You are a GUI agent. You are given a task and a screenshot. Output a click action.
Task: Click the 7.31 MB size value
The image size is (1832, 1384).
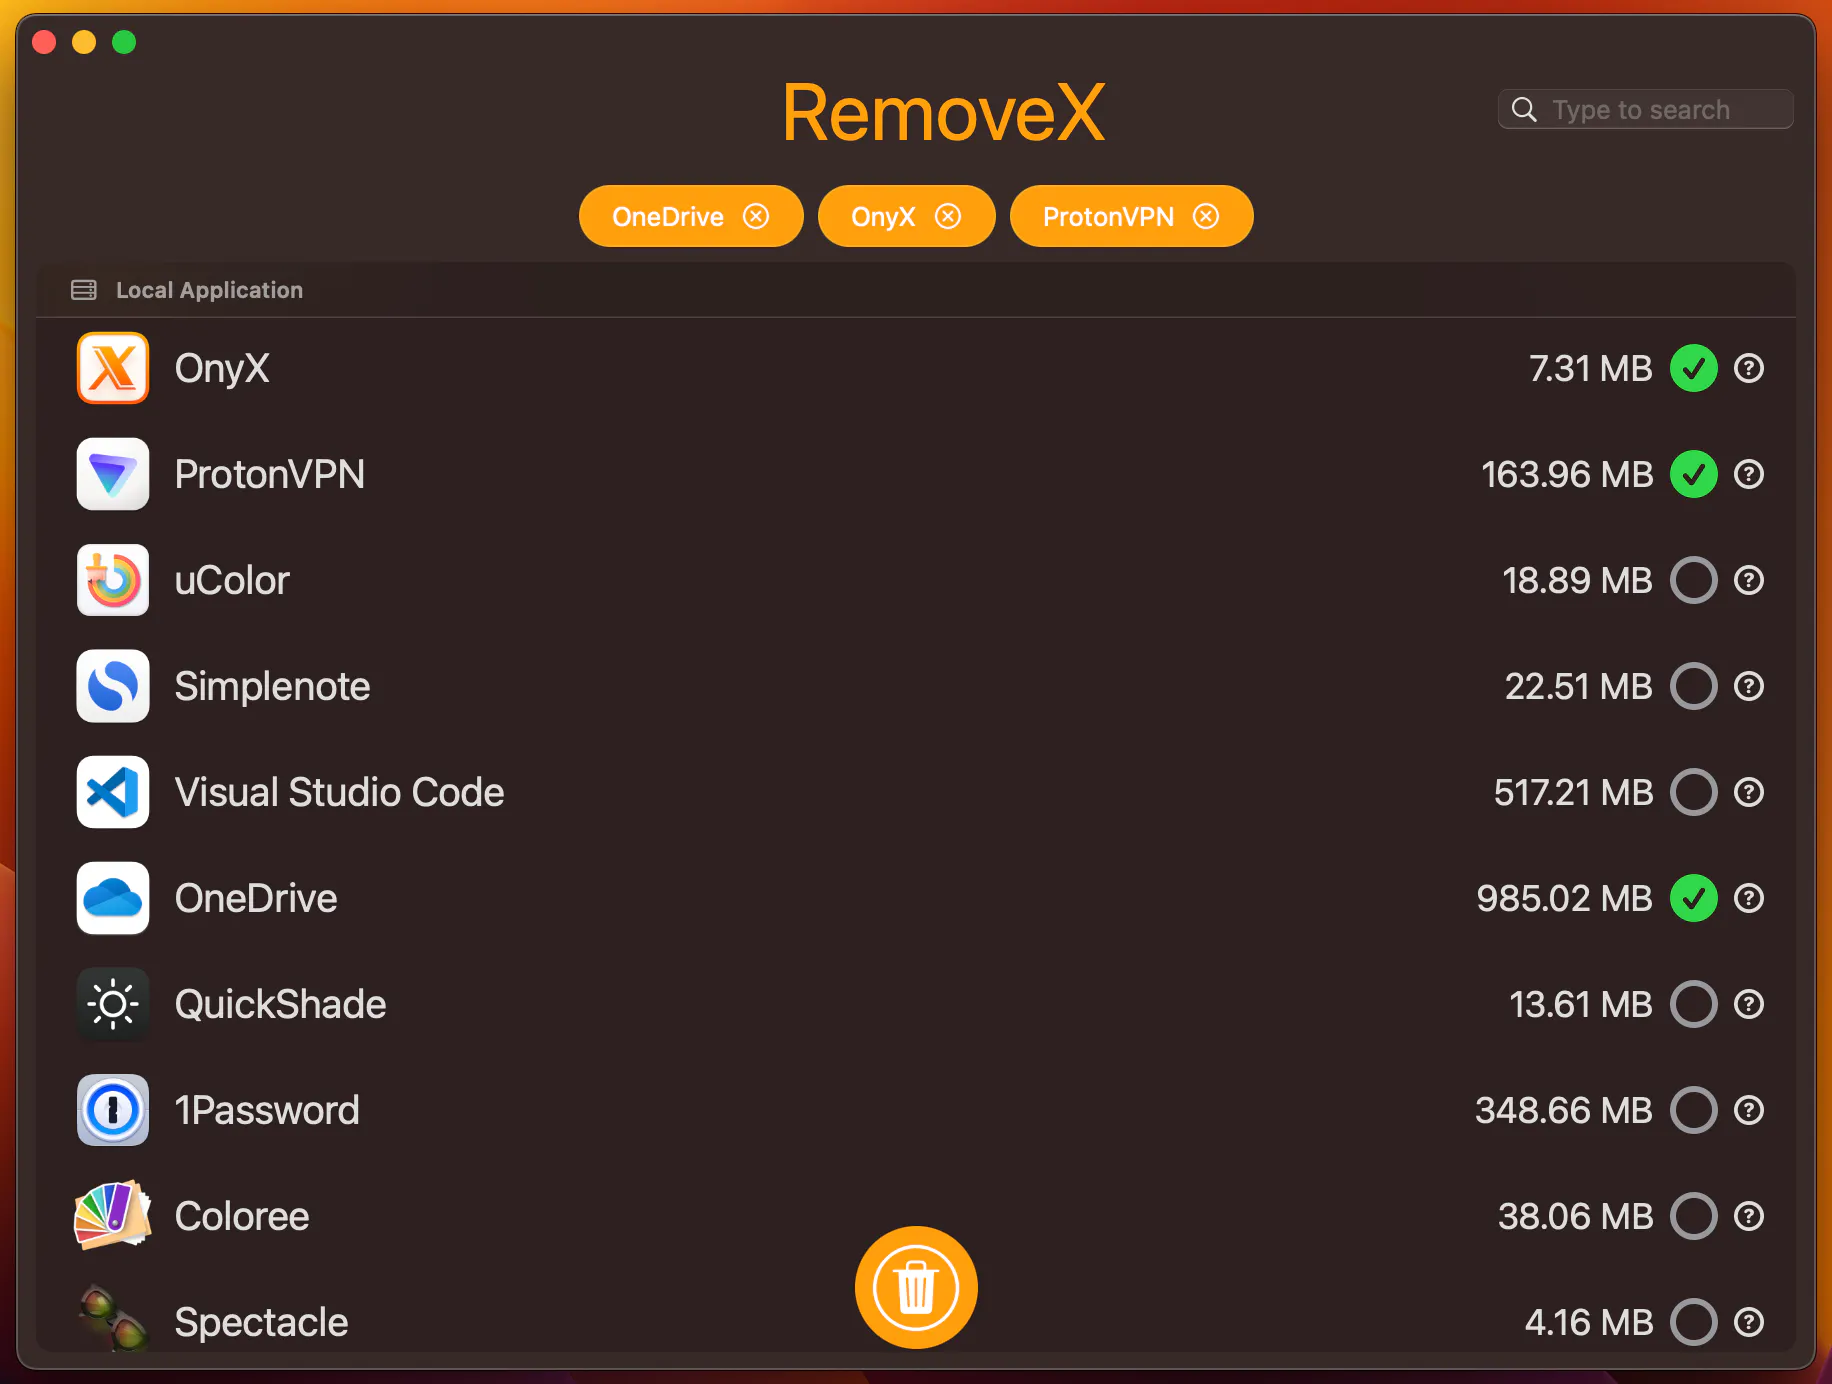click(1590, 368)
